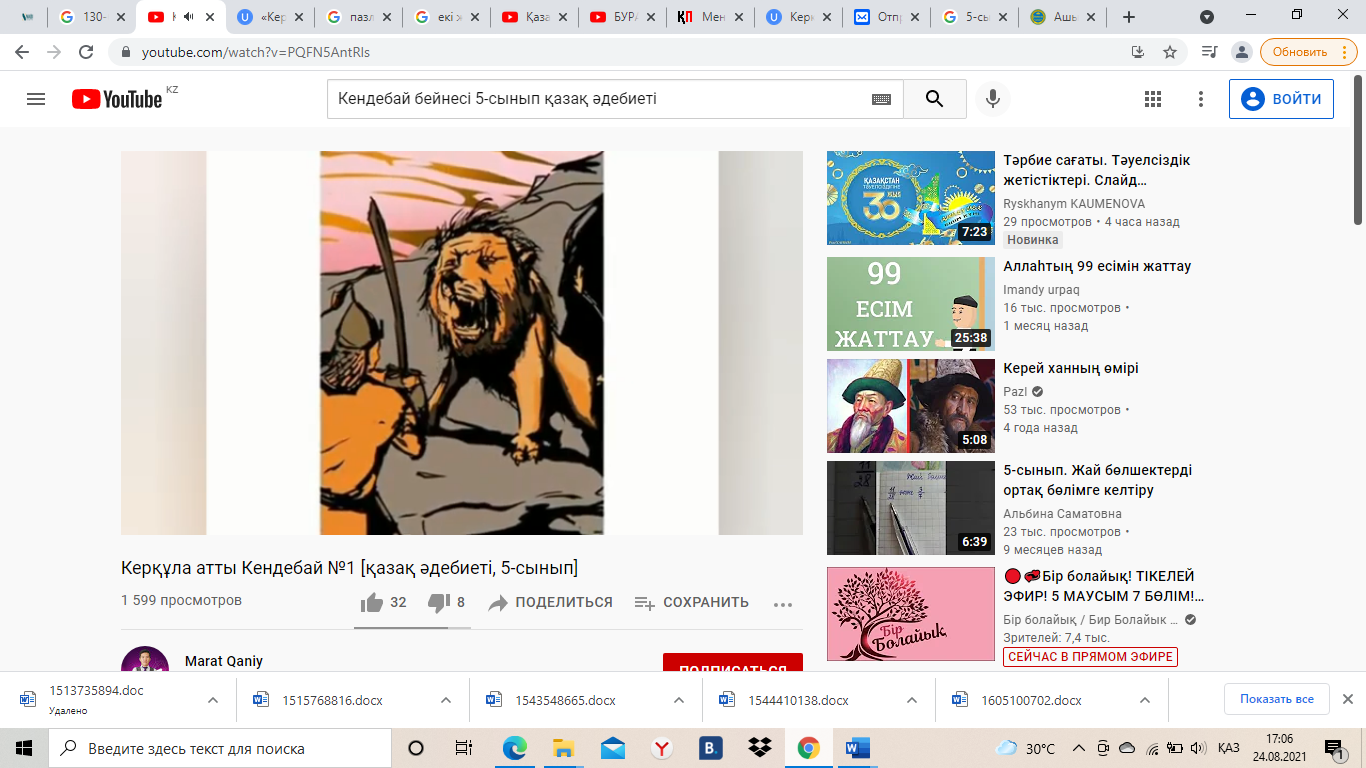
Task: Click Показать все downloads button
Action: pos(1277,699)
